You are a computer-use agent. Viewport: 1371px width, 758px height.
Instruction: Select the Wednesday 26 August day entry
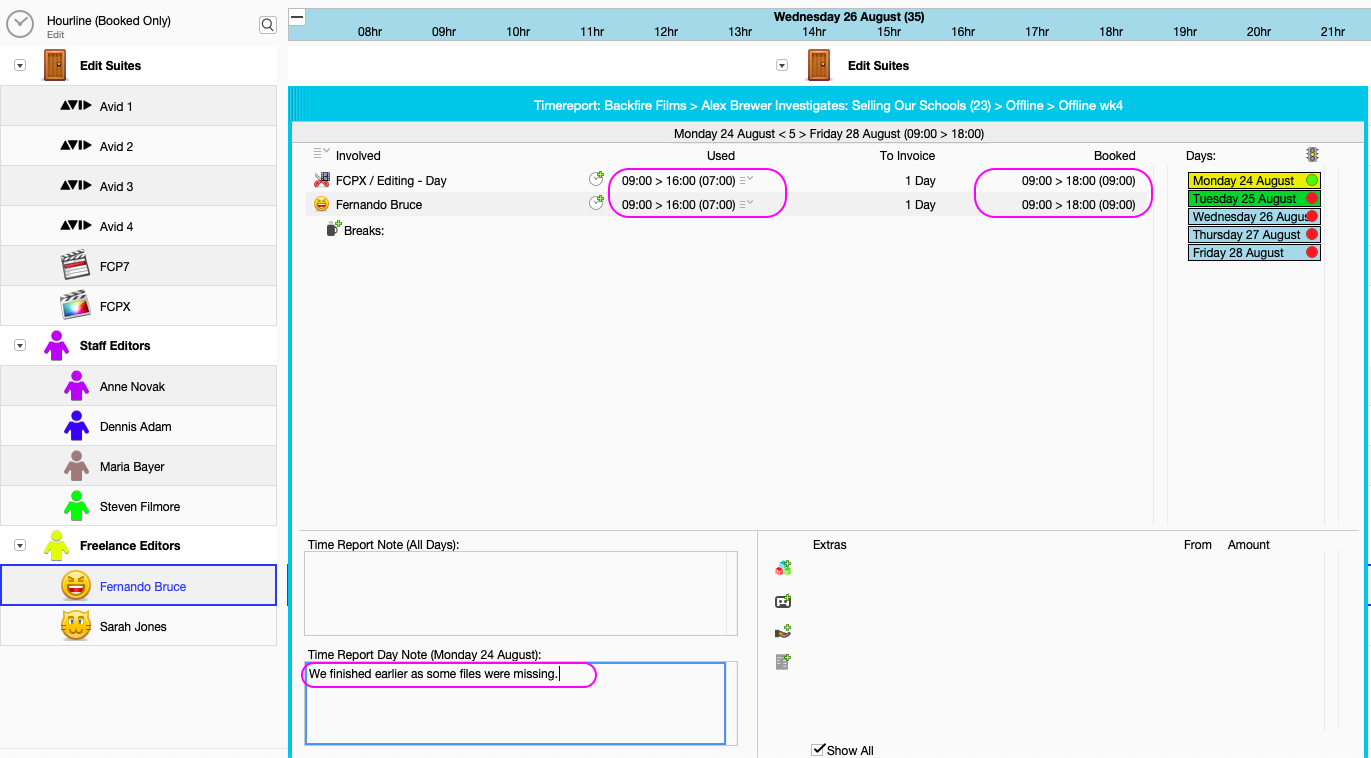(1250, 216)
